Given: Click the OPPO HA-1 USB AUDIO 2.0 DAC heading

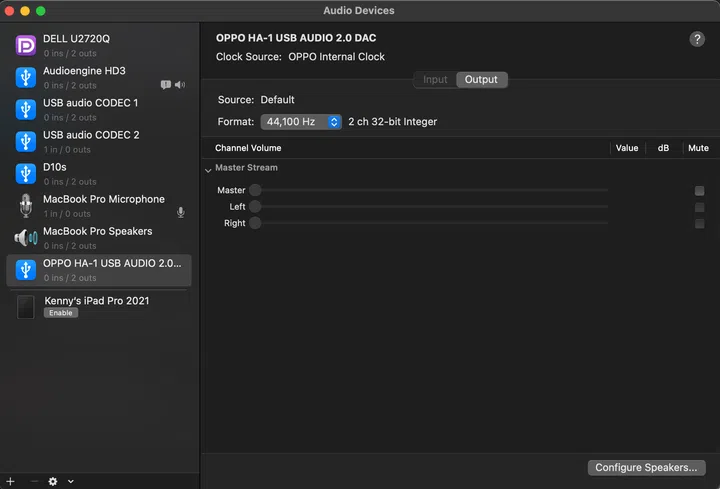Looking at the screenshot, I should 296,38.
